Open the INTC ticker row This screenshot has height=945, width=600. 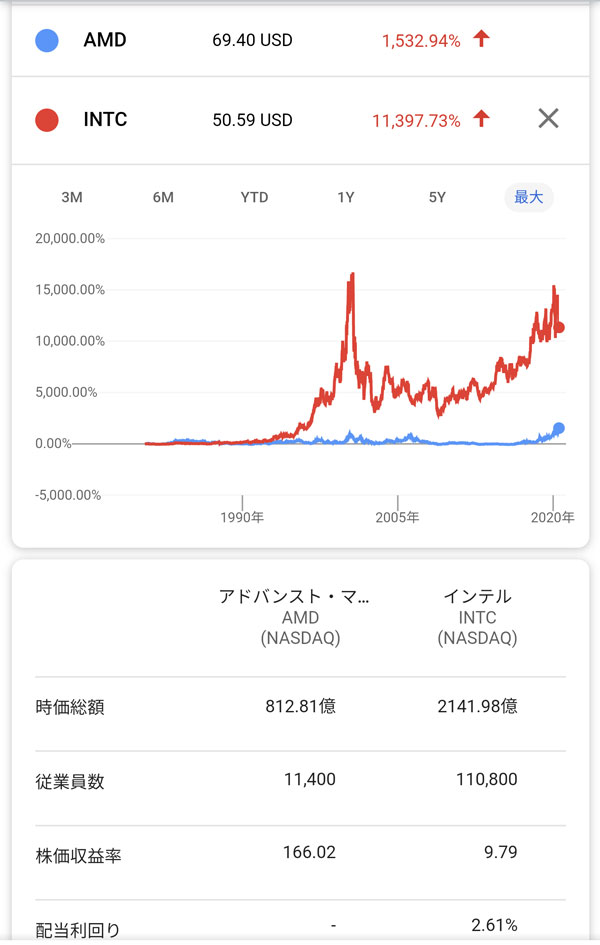106,120
